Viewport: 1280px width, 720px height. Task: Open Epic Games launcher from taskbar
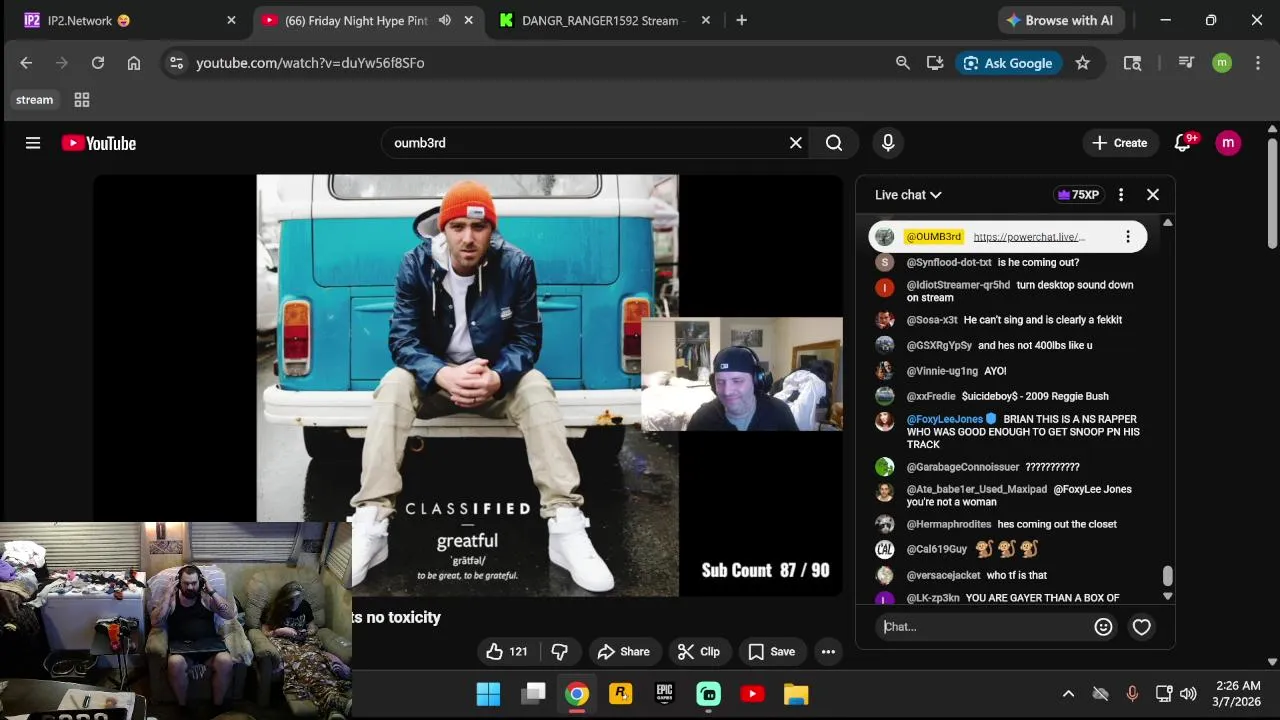pos(664,694)
